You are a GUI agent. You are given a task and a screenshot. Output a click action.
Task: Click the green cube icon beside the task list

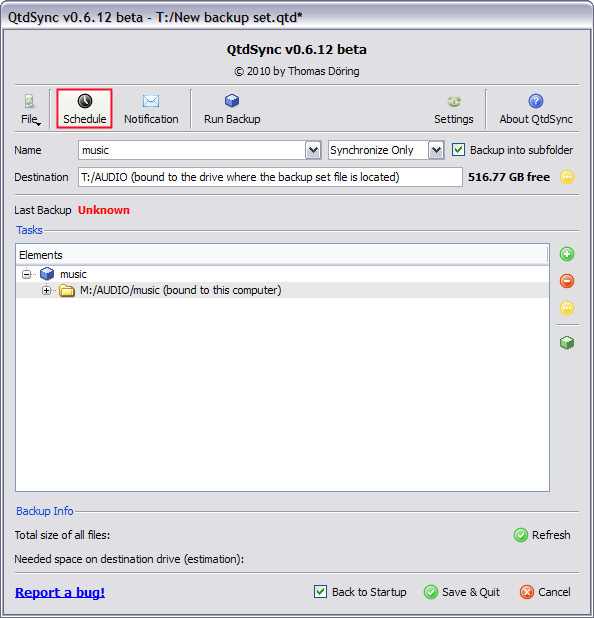pyautogui.click(x=567, y=343)
